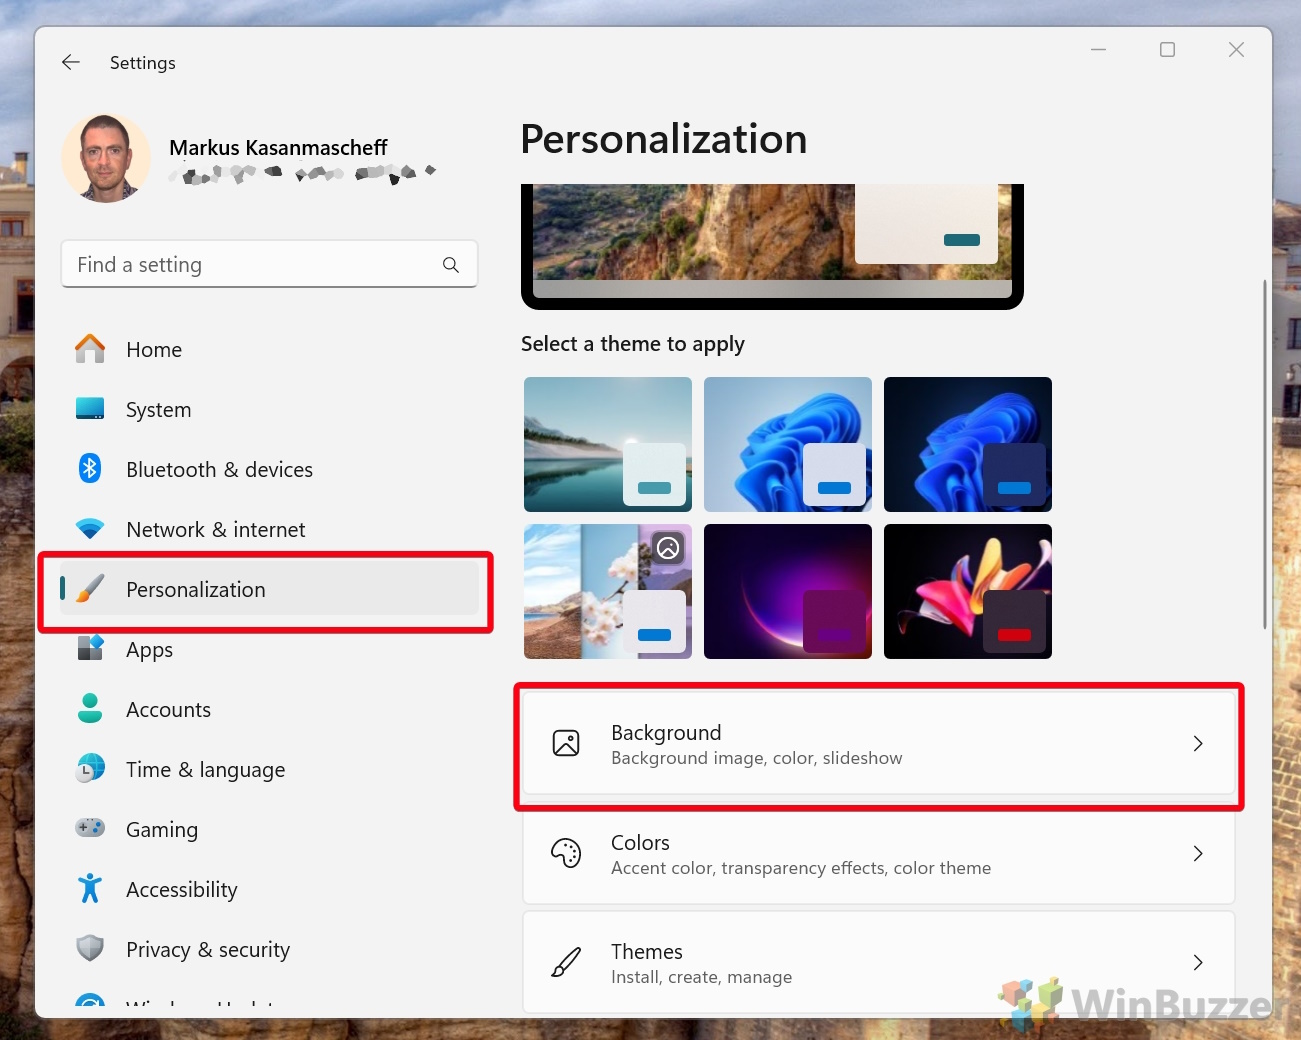Apply the purple glow dark theme

tap(788, 591)
